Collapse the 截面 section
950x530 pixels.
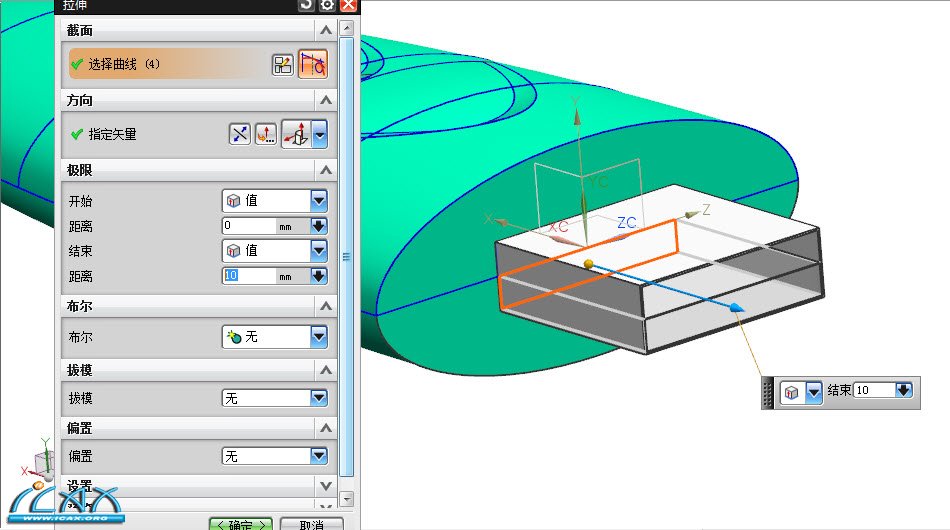pos(324,30)
